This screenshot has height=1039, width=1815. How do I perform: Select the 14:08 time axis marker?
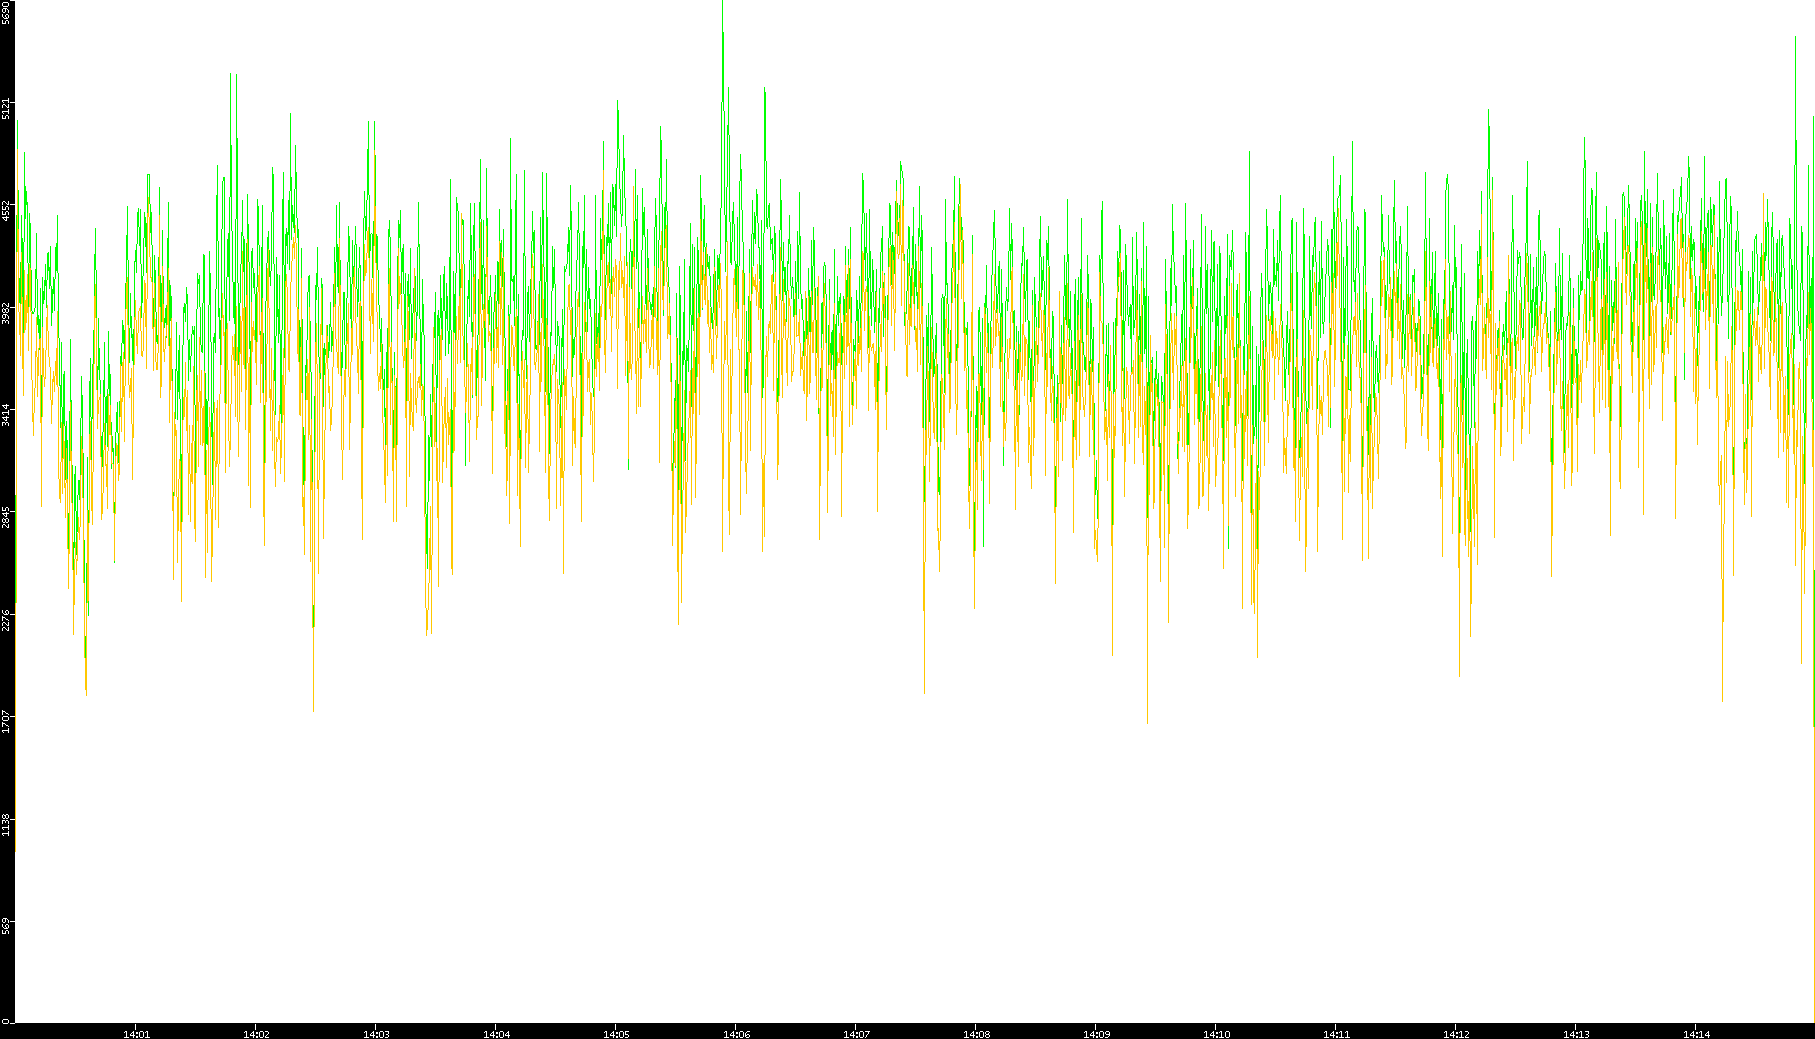[976, 1034]
